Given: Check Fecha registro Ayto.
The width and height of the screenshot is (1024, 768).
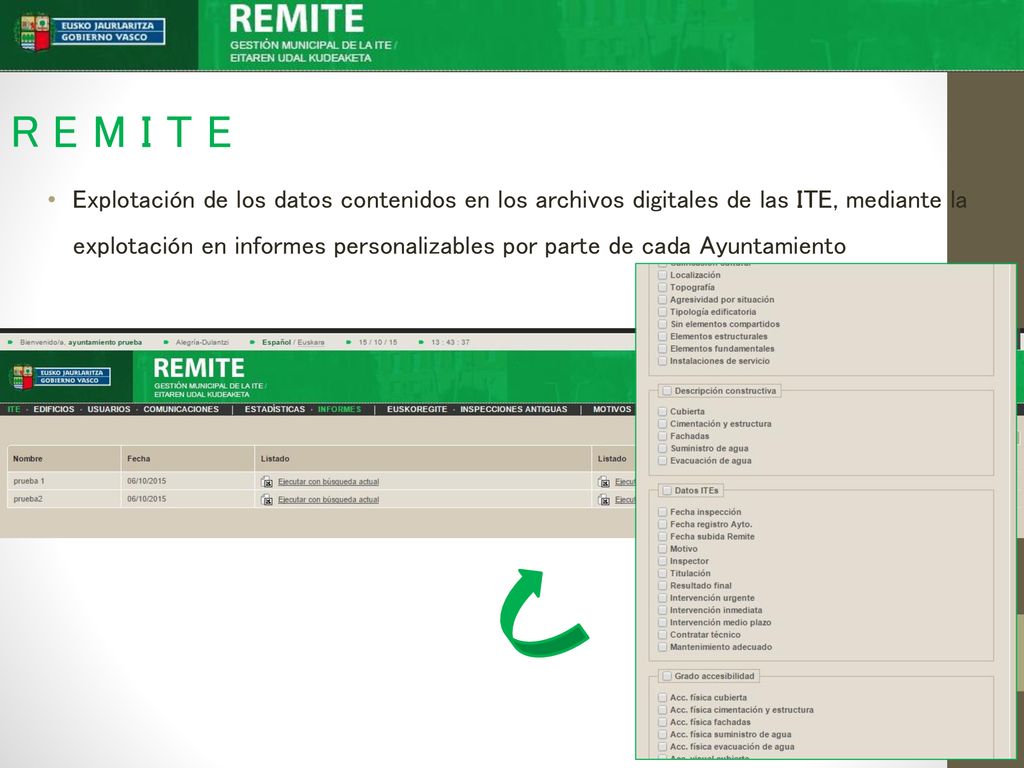Looking at the screenshot, I should click(662, 524).
